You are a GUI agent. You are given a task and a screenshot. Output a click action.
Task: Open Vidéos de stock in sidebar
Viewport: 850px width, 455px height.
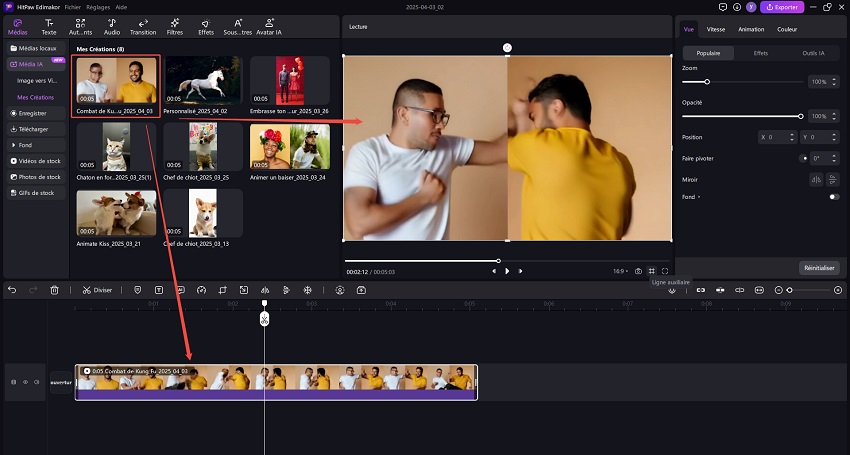(x=36, y=161)
